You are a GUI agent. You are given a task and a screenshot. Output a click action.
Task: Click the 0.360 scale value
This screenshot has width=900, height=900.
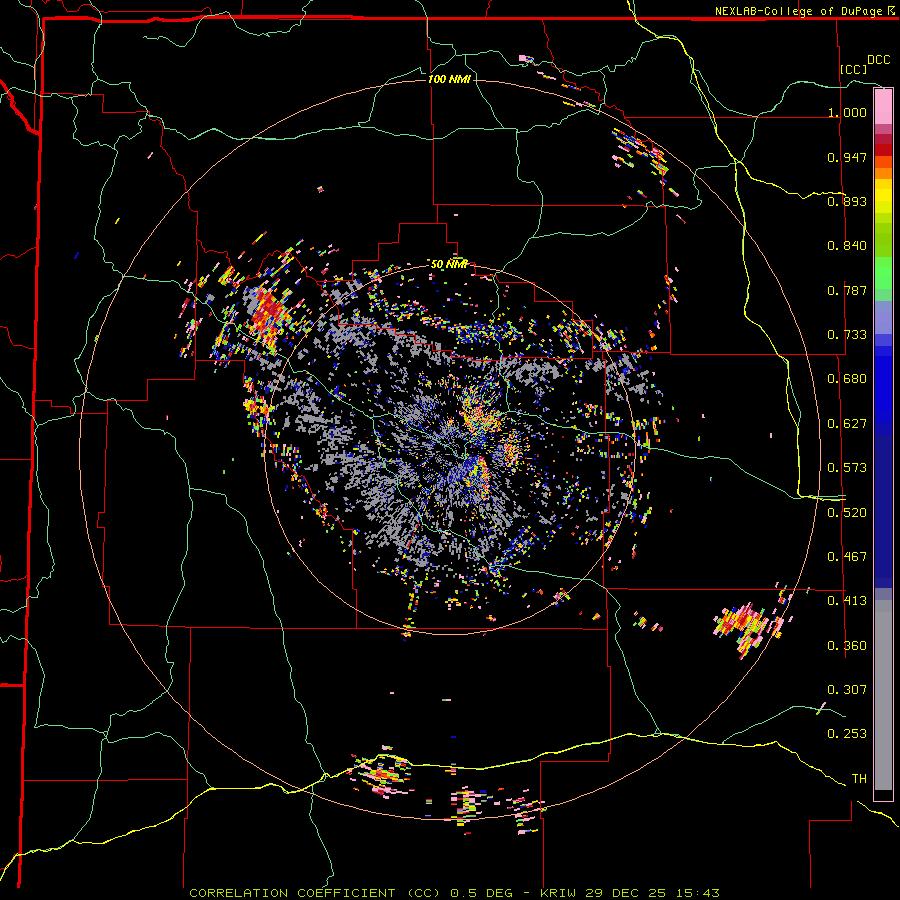(847, 646)
